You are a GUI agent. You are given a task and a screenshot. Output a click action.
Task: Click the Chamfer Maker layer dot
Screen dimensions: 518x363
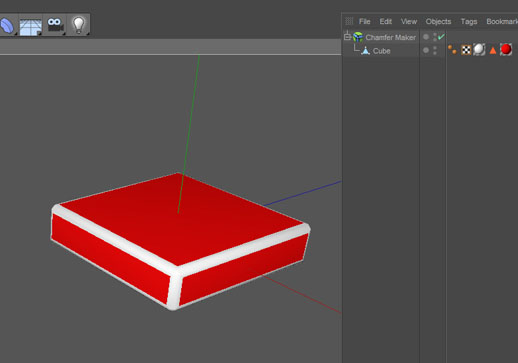coord(426,37)
